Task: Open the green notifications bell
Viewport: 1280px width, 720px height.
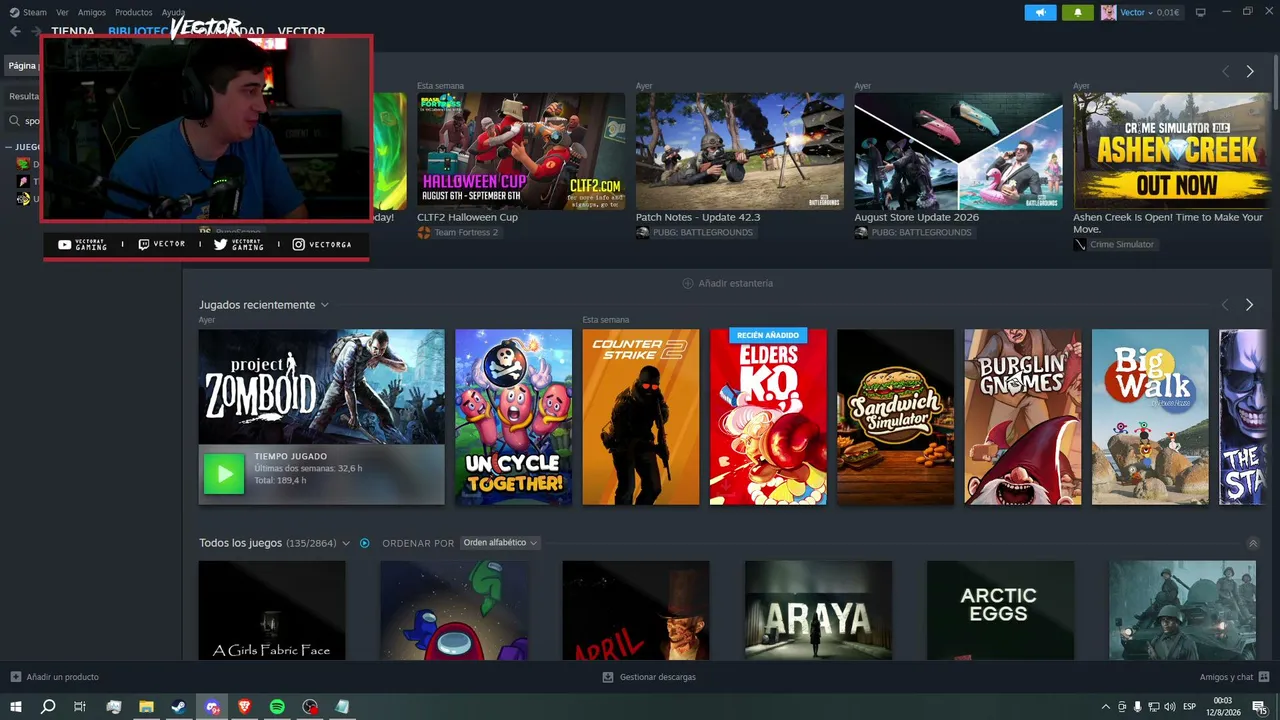Action: coord(1077,13)
